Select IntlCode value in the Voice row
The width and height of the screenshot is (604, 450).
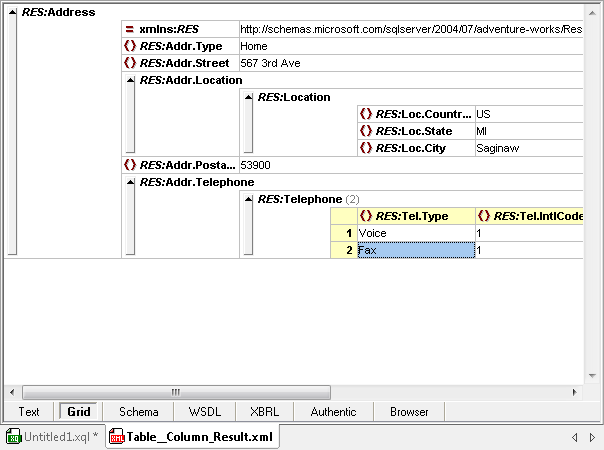[529, 233]
